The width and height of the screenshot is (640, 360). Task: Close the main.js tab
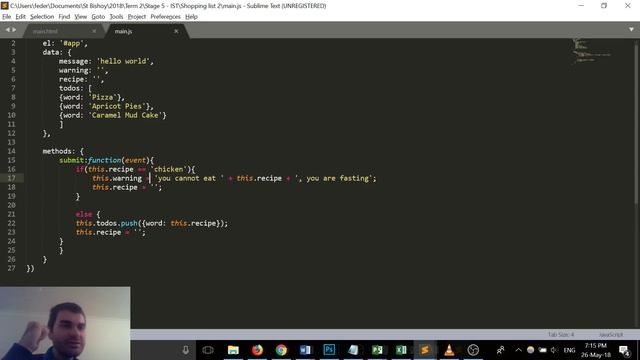pyautogui.click(x=176, y=31)
